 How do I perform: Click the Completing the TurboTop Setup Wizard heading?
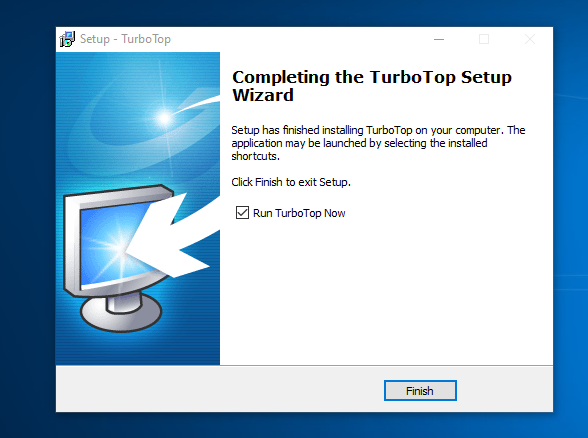[372, 86]
